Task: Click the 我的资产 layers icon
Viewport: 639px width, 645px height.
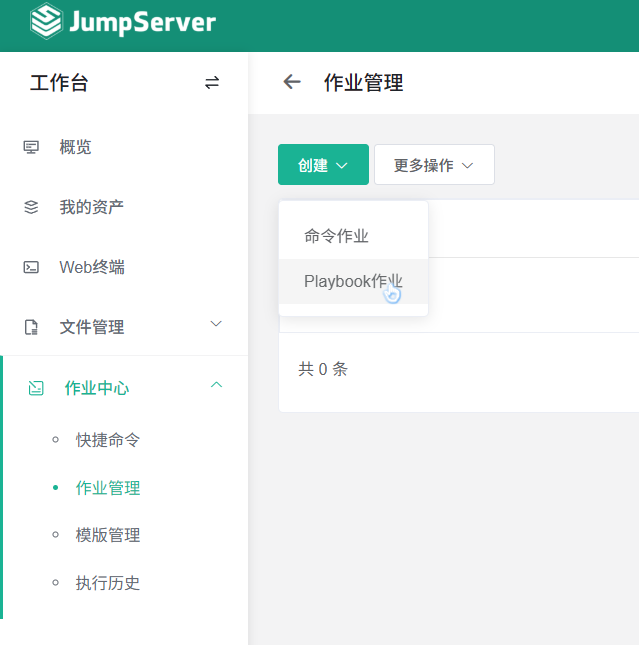Action: click(x=31, y=207)
